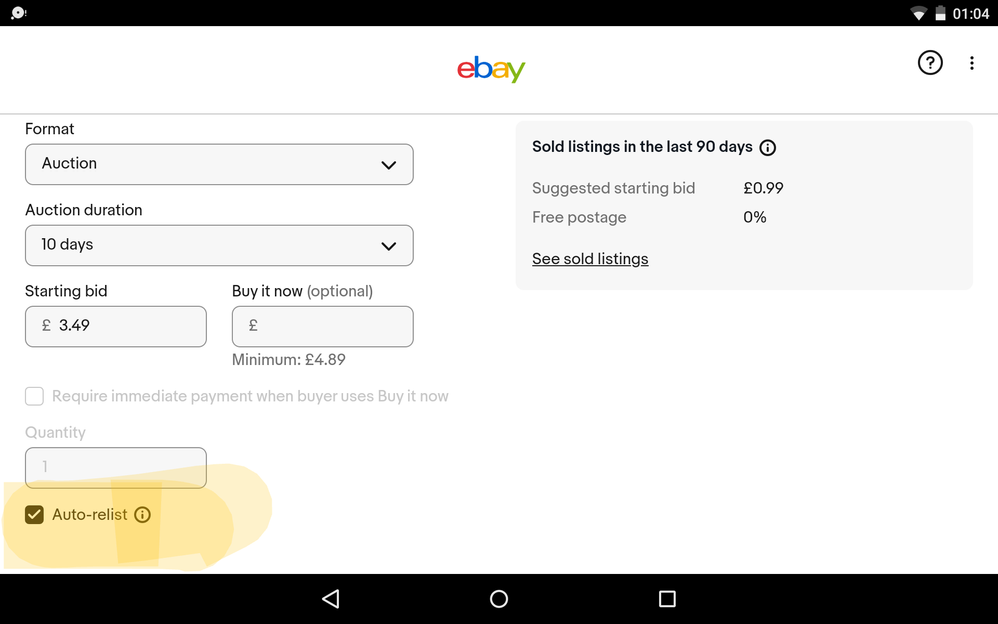The width and height of the screenshot is (998, 624).
Task: Expand the Auction duration dropdown
Action: tap(219, 245)
